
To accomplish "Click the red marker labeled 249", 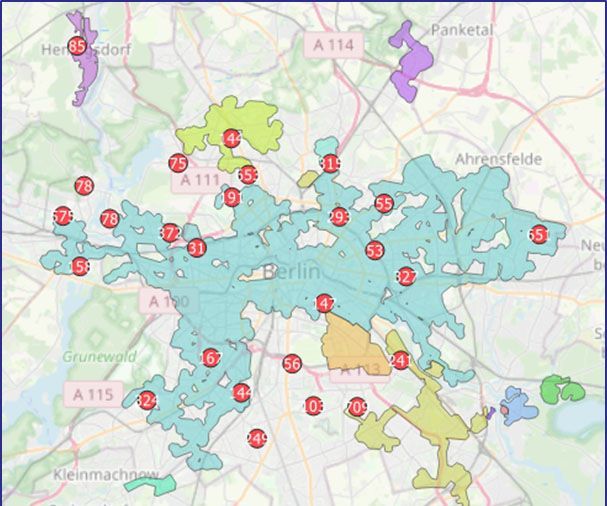I will click(256, 438).
